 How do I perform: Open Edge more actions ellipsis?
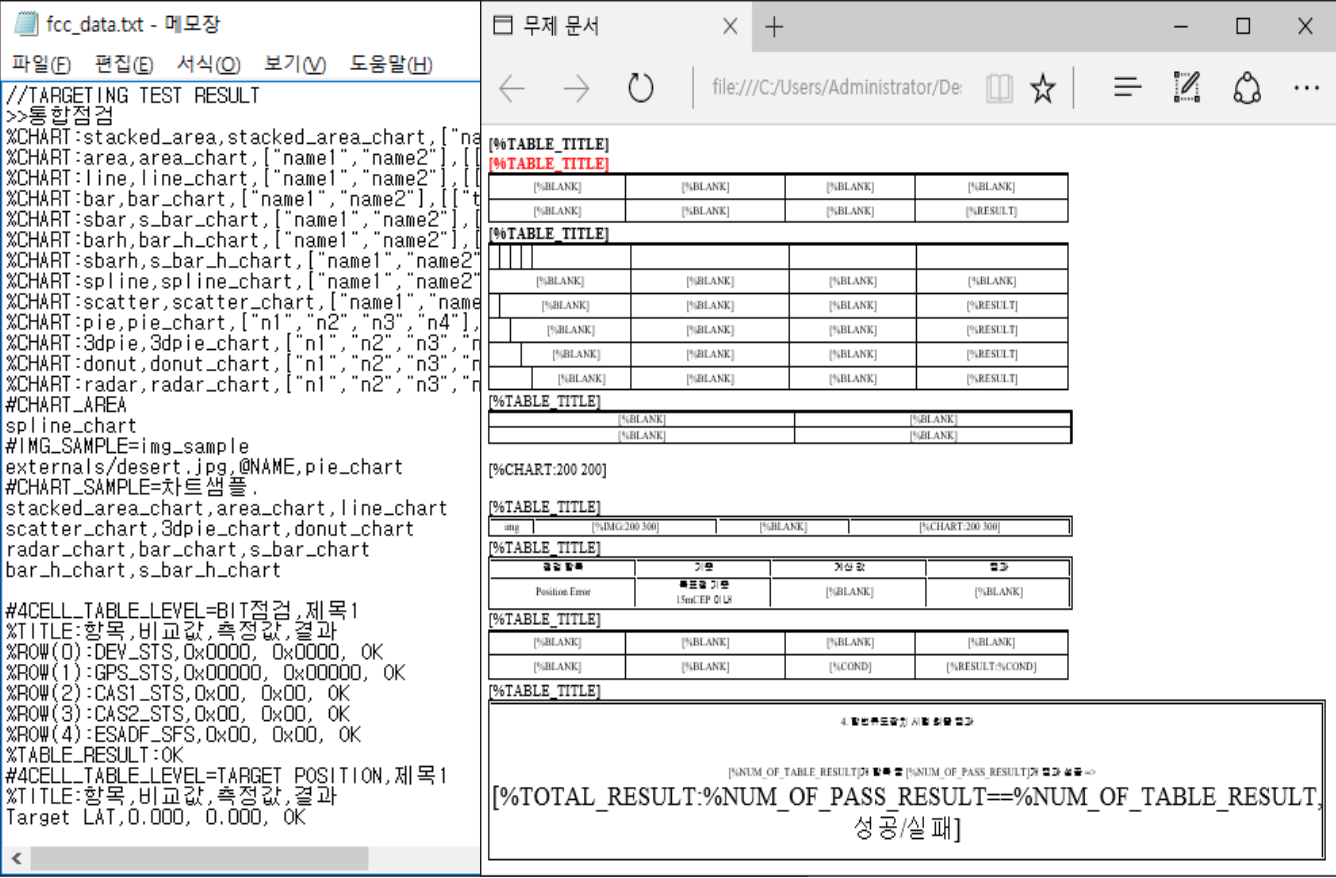[1306, 89]
